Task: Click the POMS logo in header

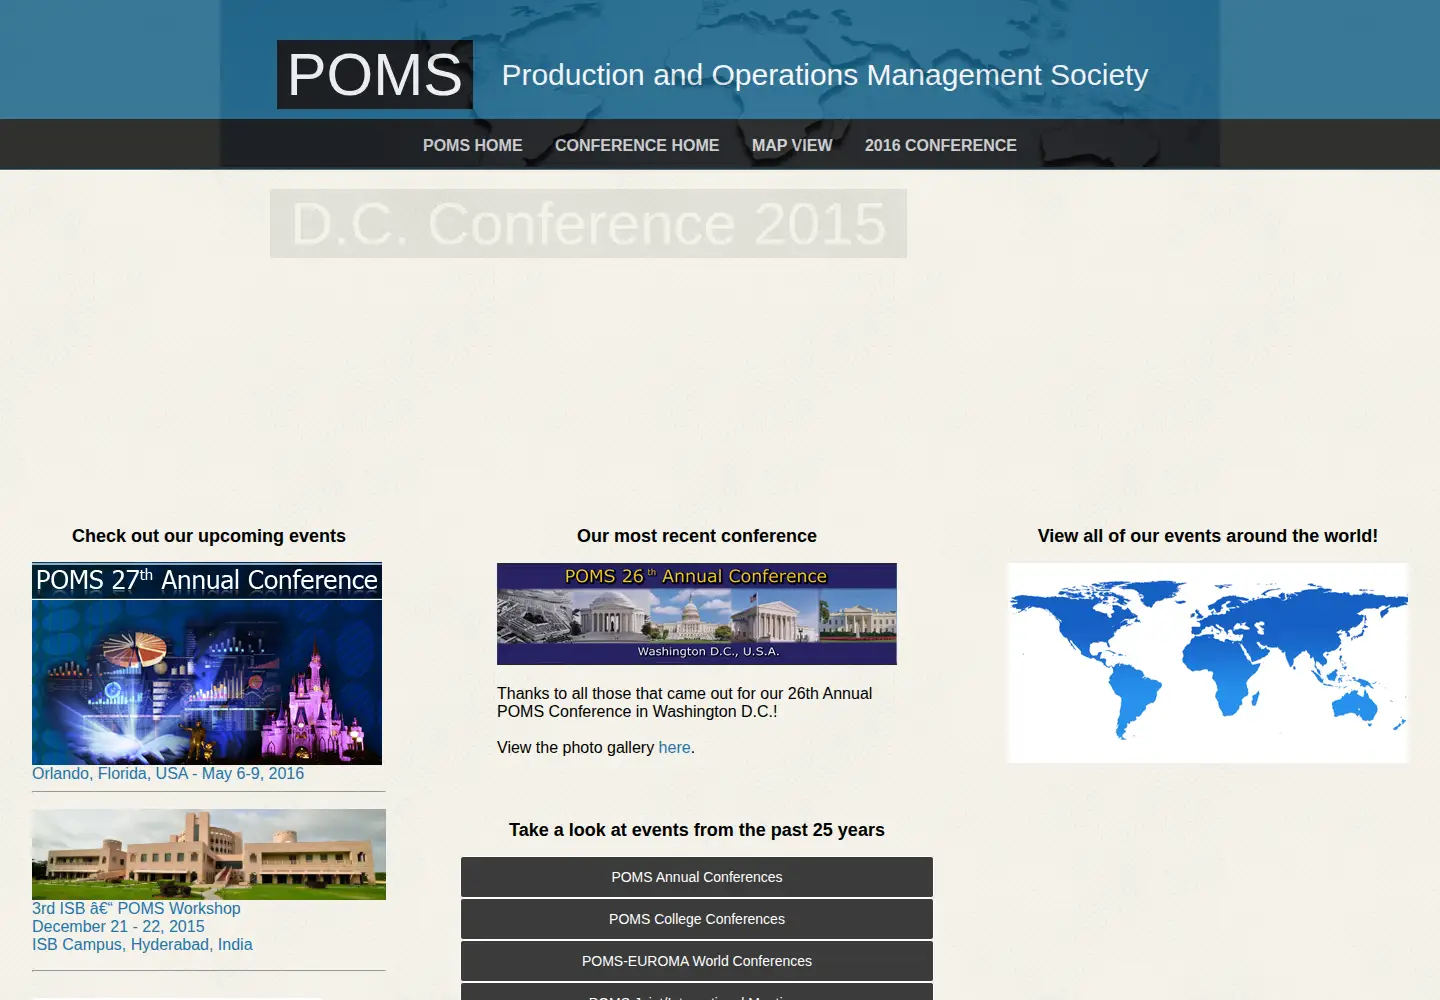Action: [375, 75]
